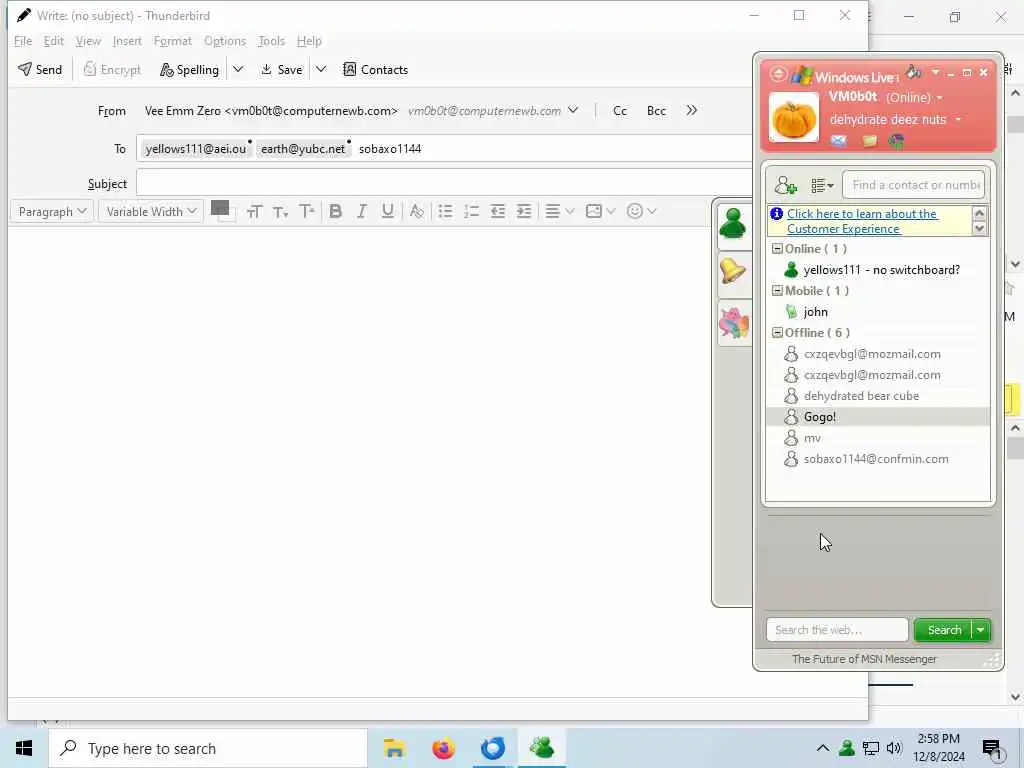Open the text color swatch

(x=220, y=208)
